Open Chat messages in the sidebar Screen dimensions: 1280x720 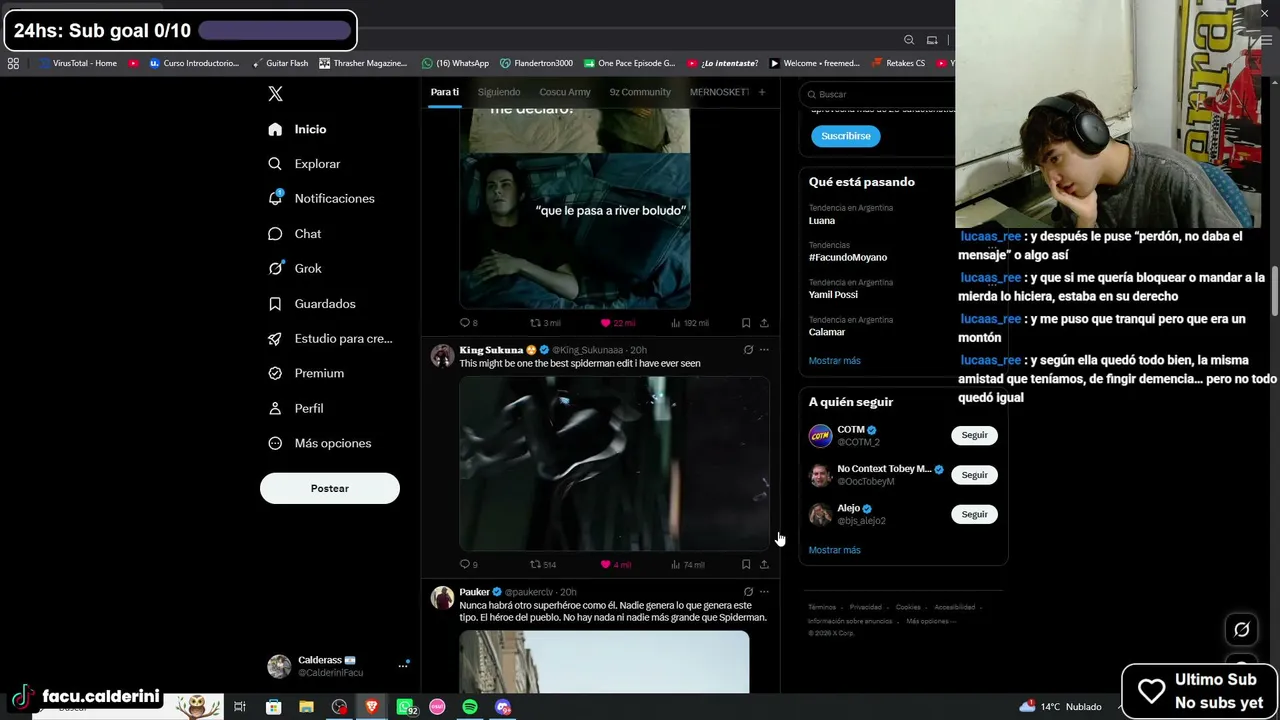coord(294,233)
